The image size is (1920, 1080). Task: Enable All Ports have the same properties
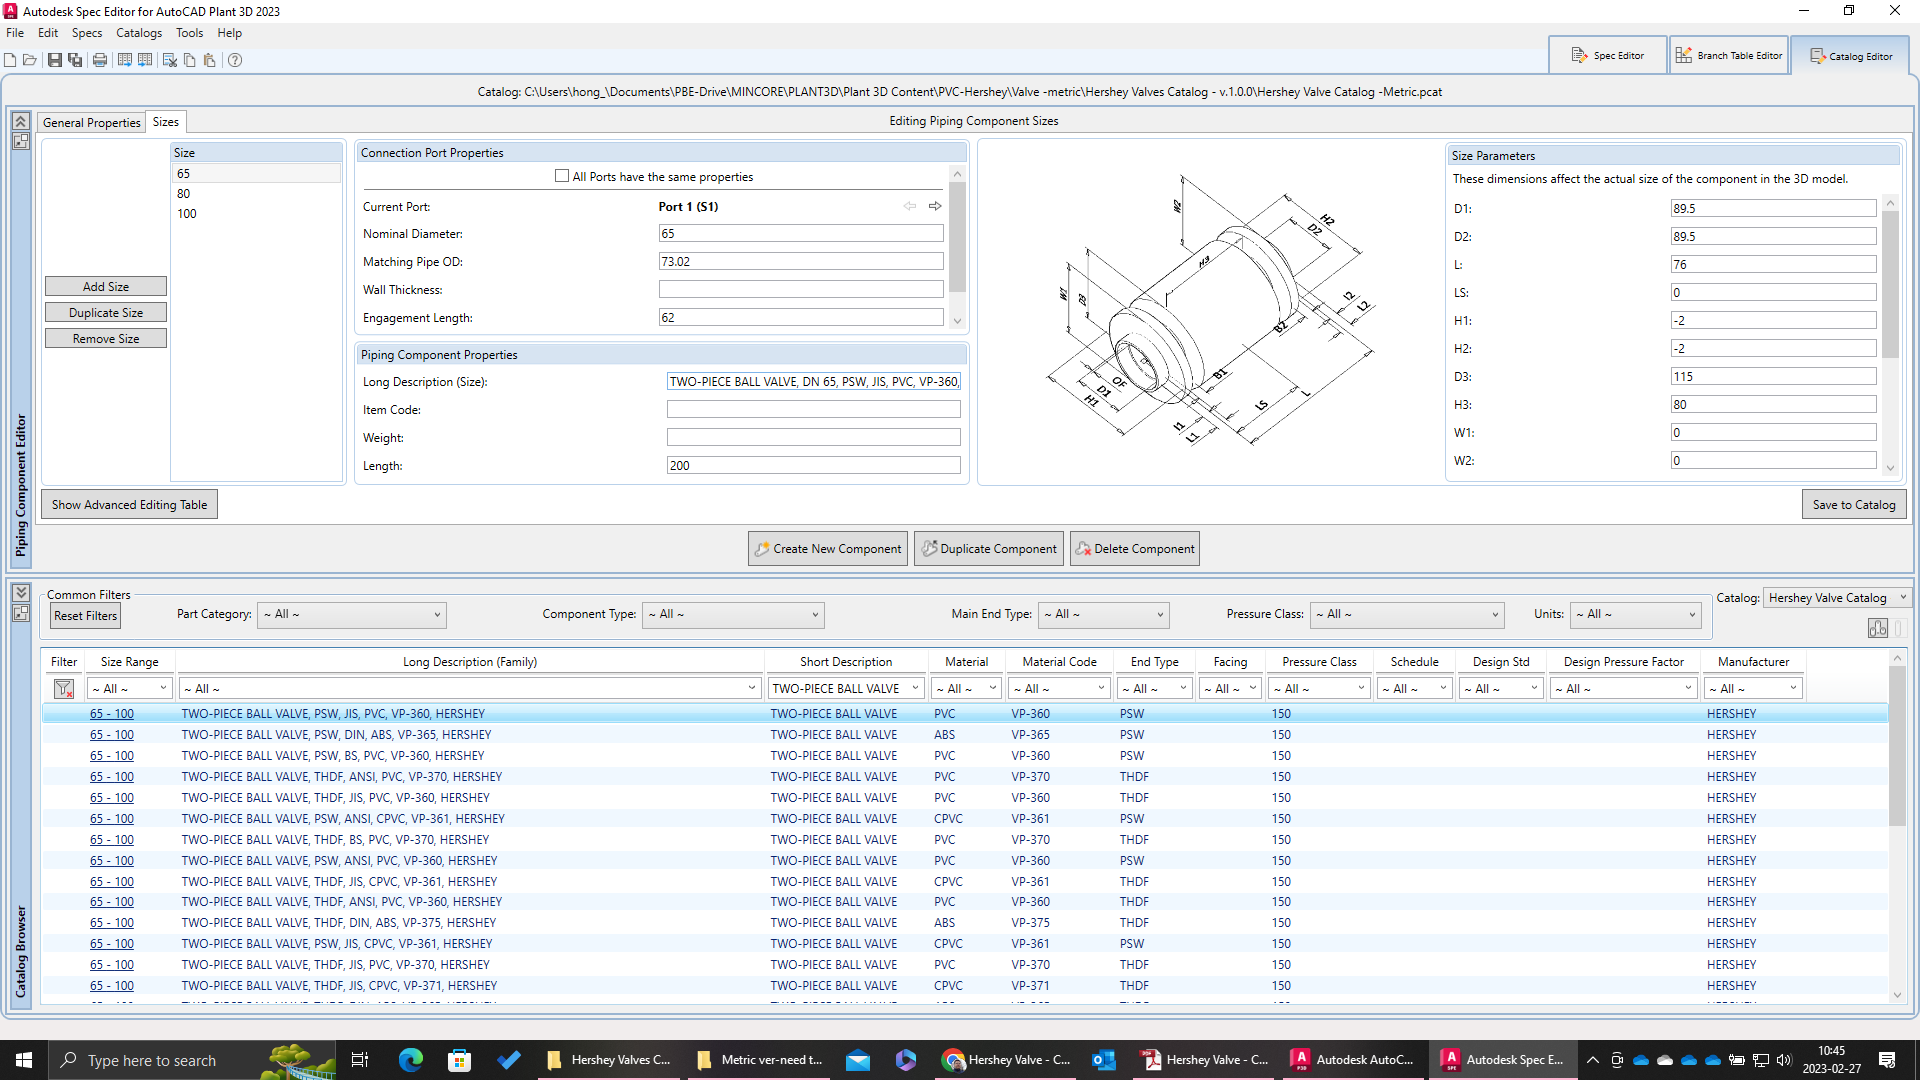[x=562, y=176]
